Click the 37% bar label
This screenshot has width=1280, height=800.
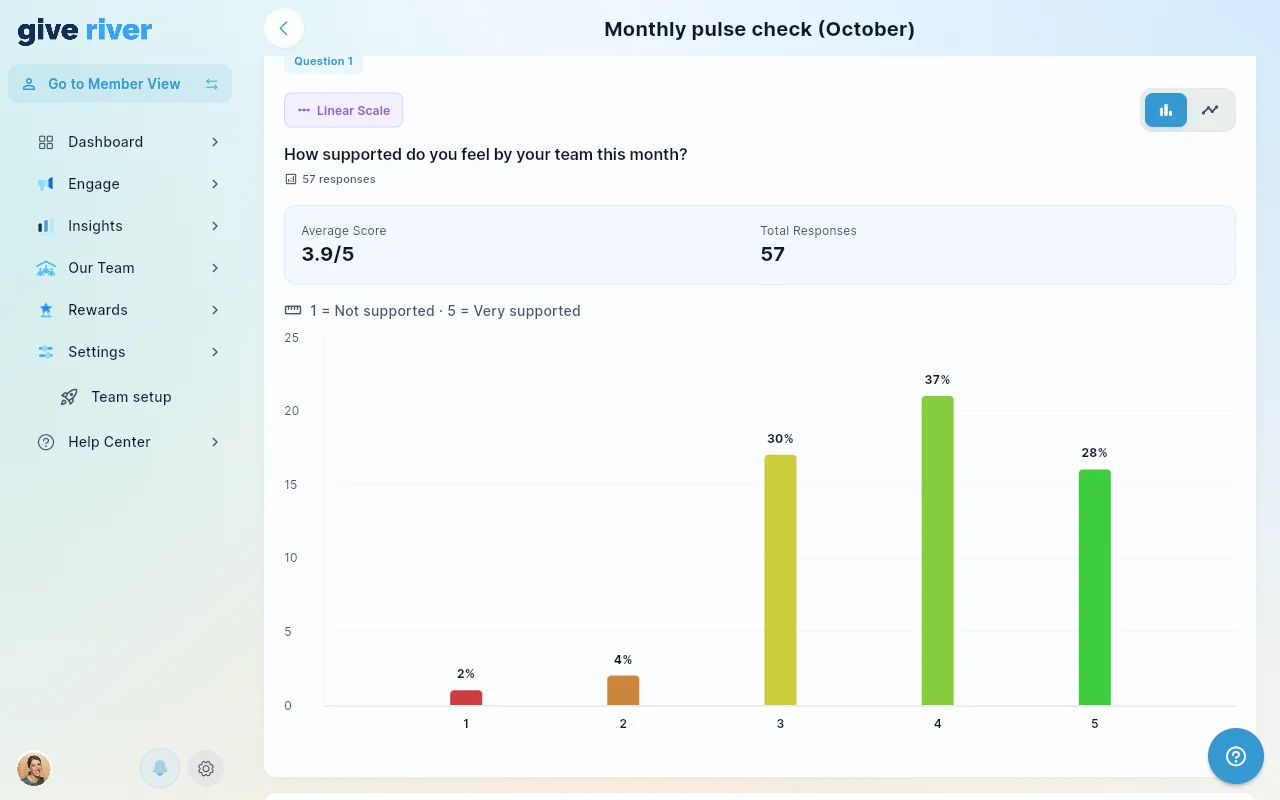click(937, 380)
